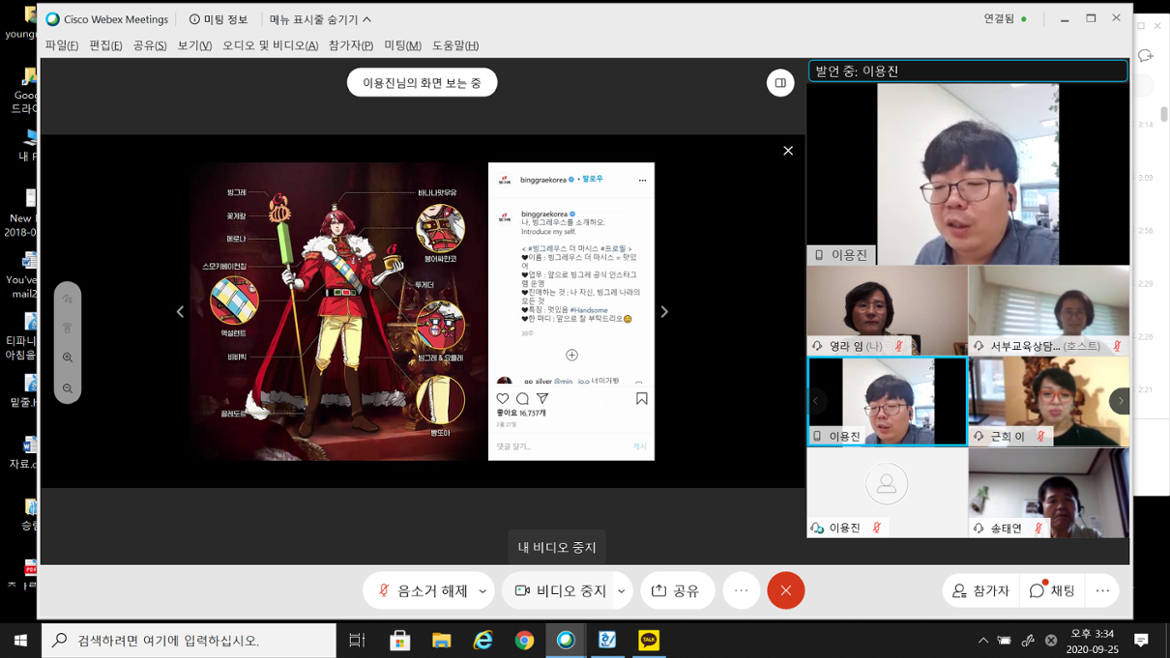Collapse menu bar via 메뉴 표시줄 숨기기
Screen dimensions: 1170x658
coord(320,19)
